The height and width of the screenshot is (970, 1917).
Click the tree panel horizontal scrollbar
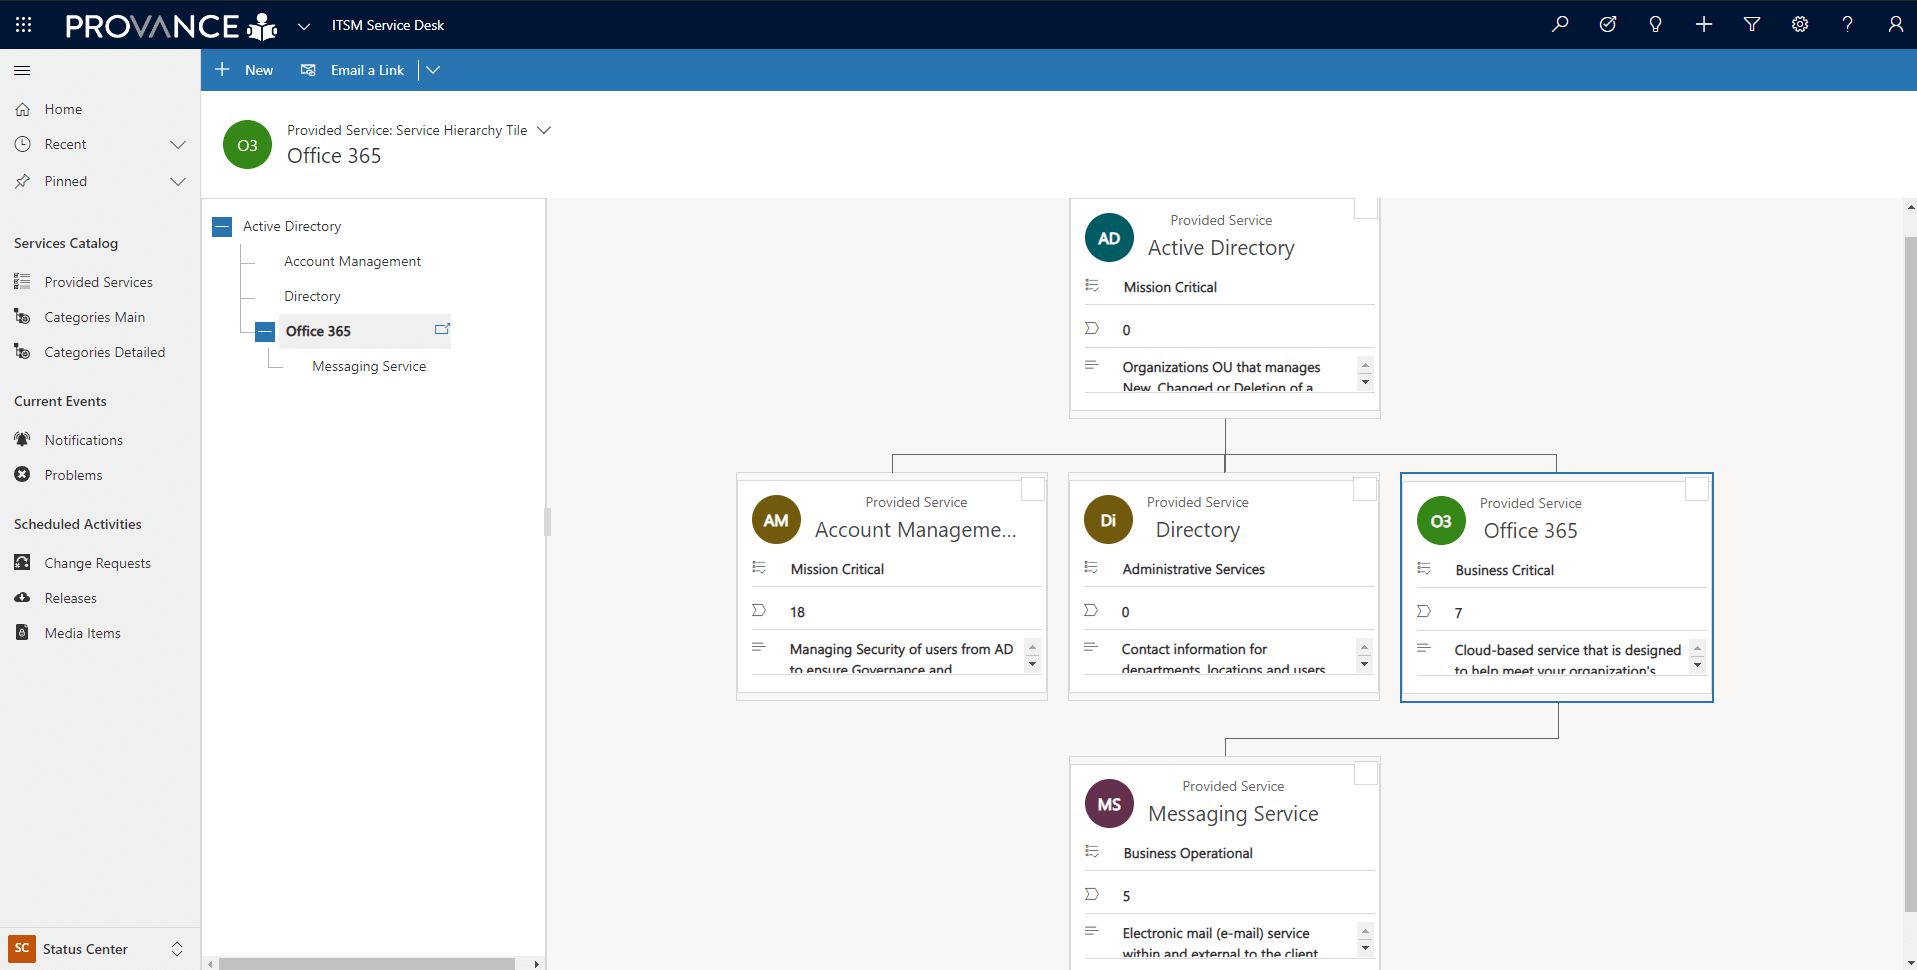pos(367,964)
